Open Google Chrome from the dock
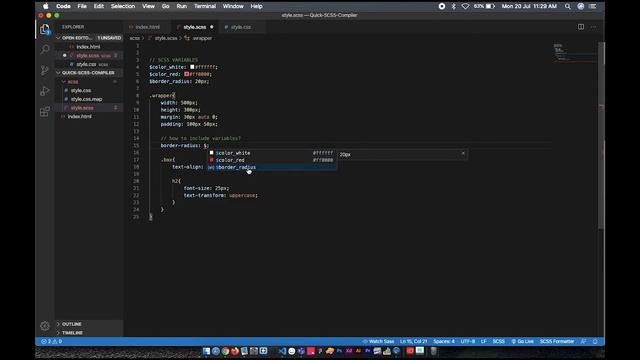Screen dimensions: 640x360 click(225, 351)
